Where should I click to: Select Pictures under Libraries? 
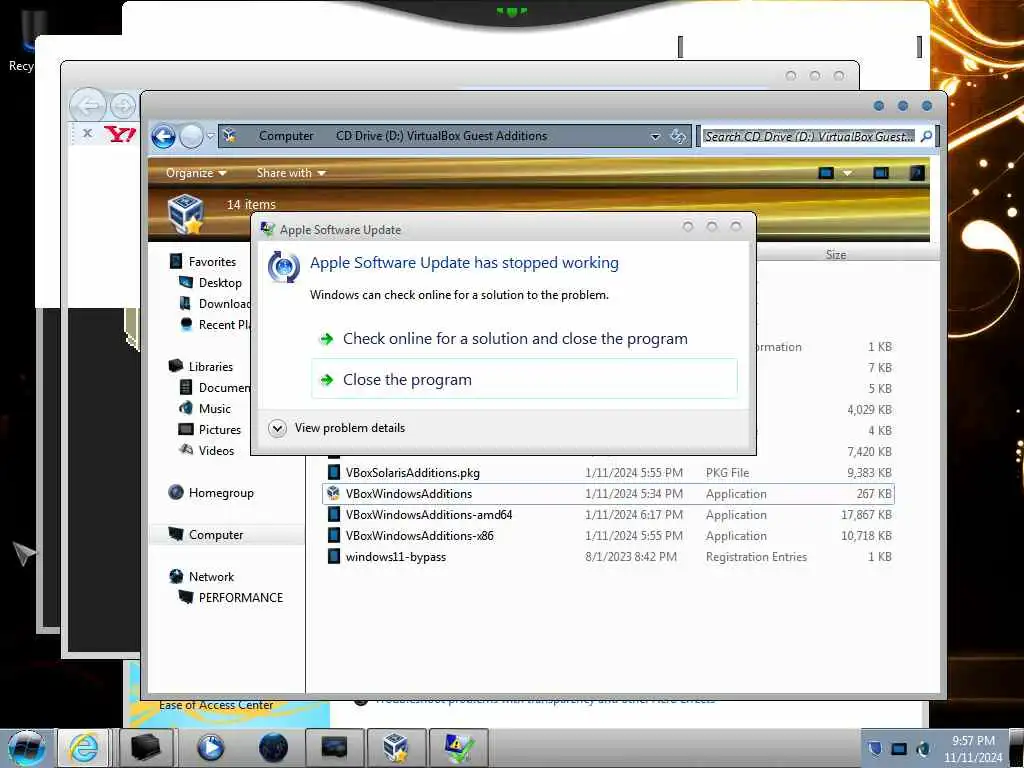(x=219, y=430)
